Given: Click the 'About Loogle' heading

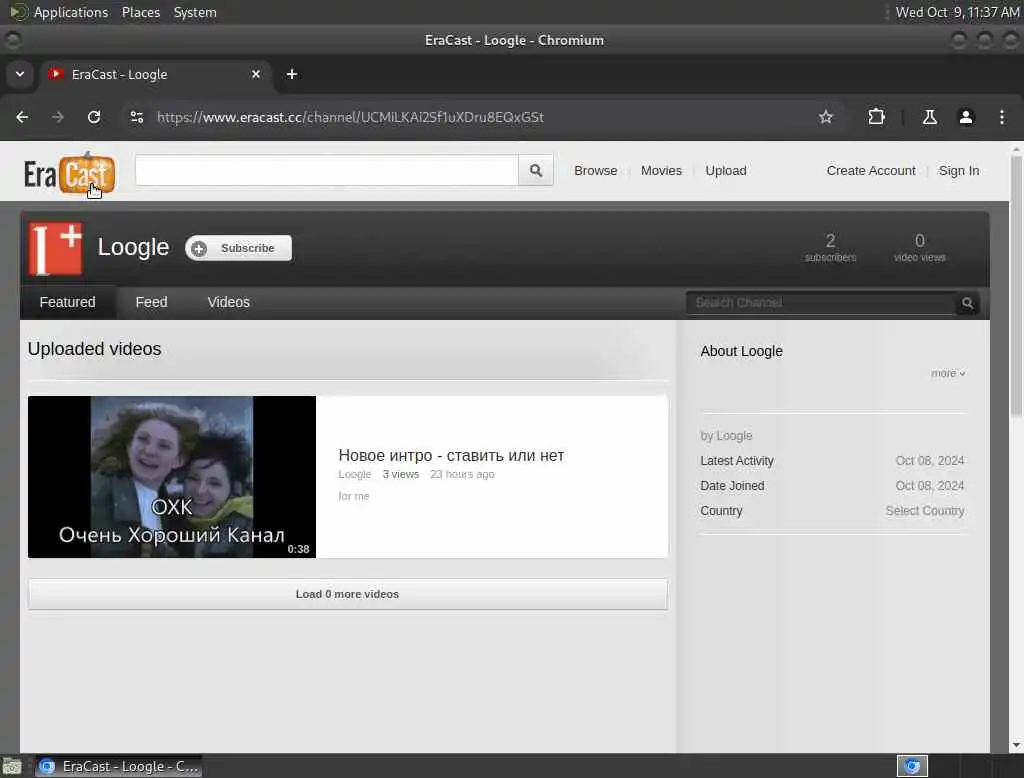Looking at the screenshot, I should point(741,351).
